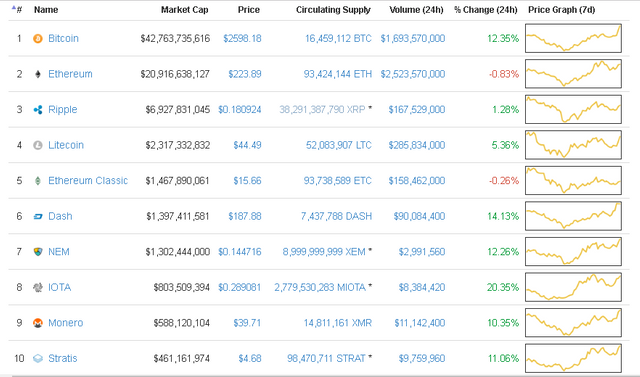The height and width of the screenshot is (377, 640).
Task: Click Ripple volume $167,529,000
Action: click(417, 109)
